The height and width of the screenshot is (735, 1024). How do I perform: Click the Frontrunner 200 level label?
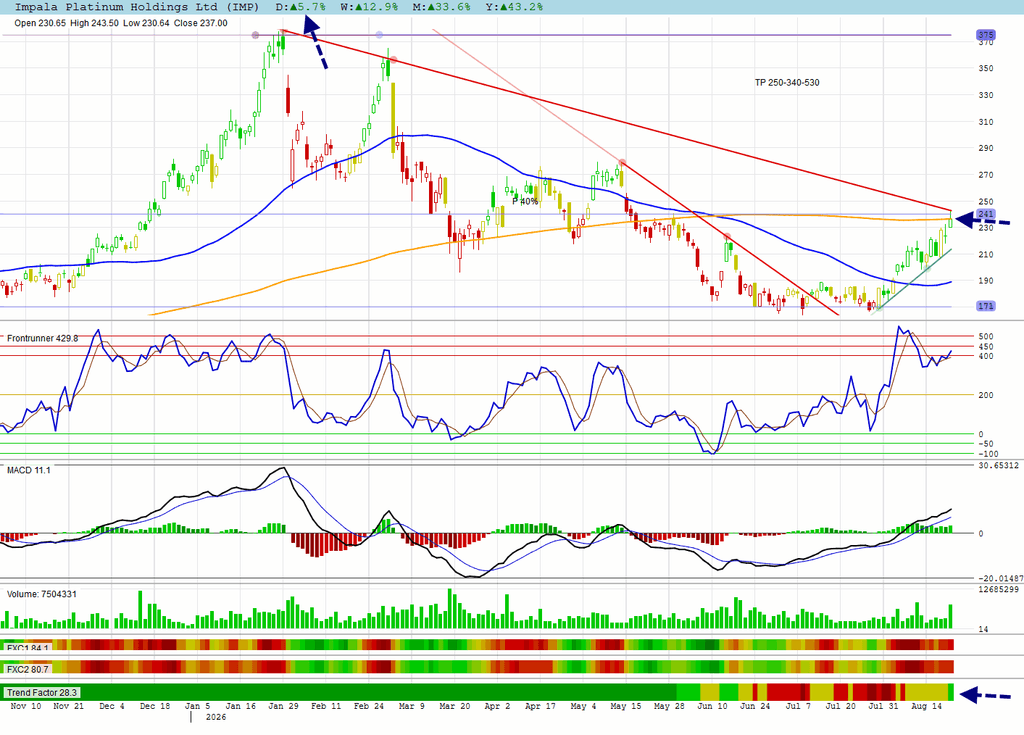point(985,395)
